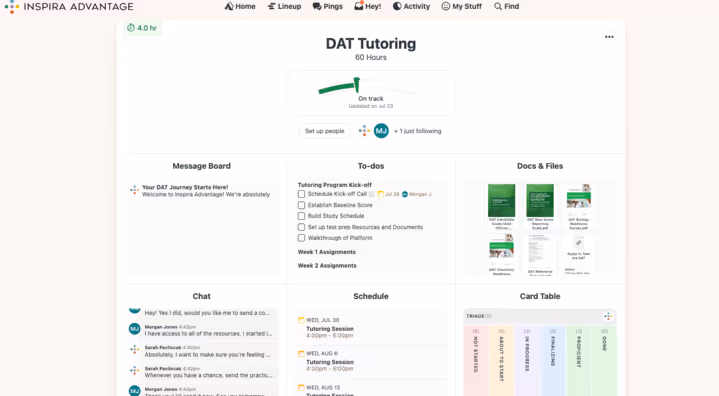Select the orange About To Start column
This screenshot has height=396, width=719.
point(501,360)
